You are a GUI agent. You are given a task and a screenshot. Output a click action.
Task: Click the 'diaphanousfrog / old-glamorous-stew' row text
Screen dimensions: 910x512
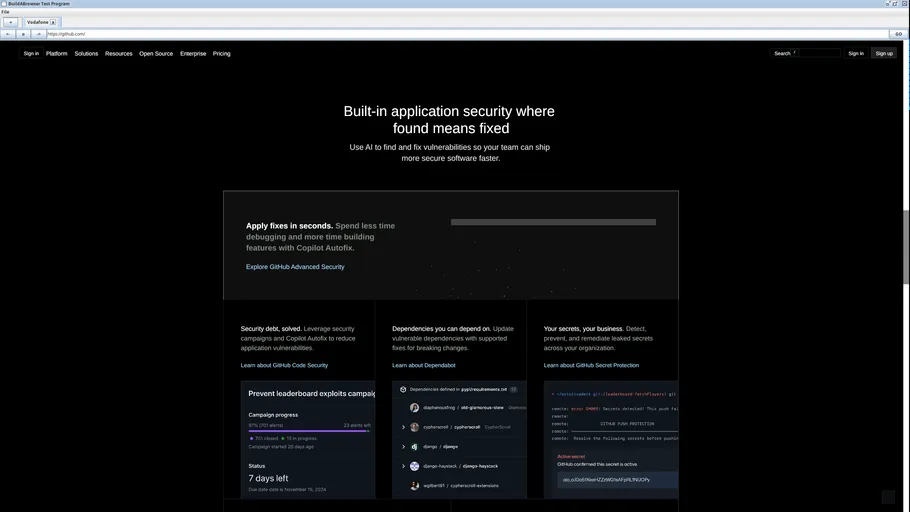(x=463, y=408)
